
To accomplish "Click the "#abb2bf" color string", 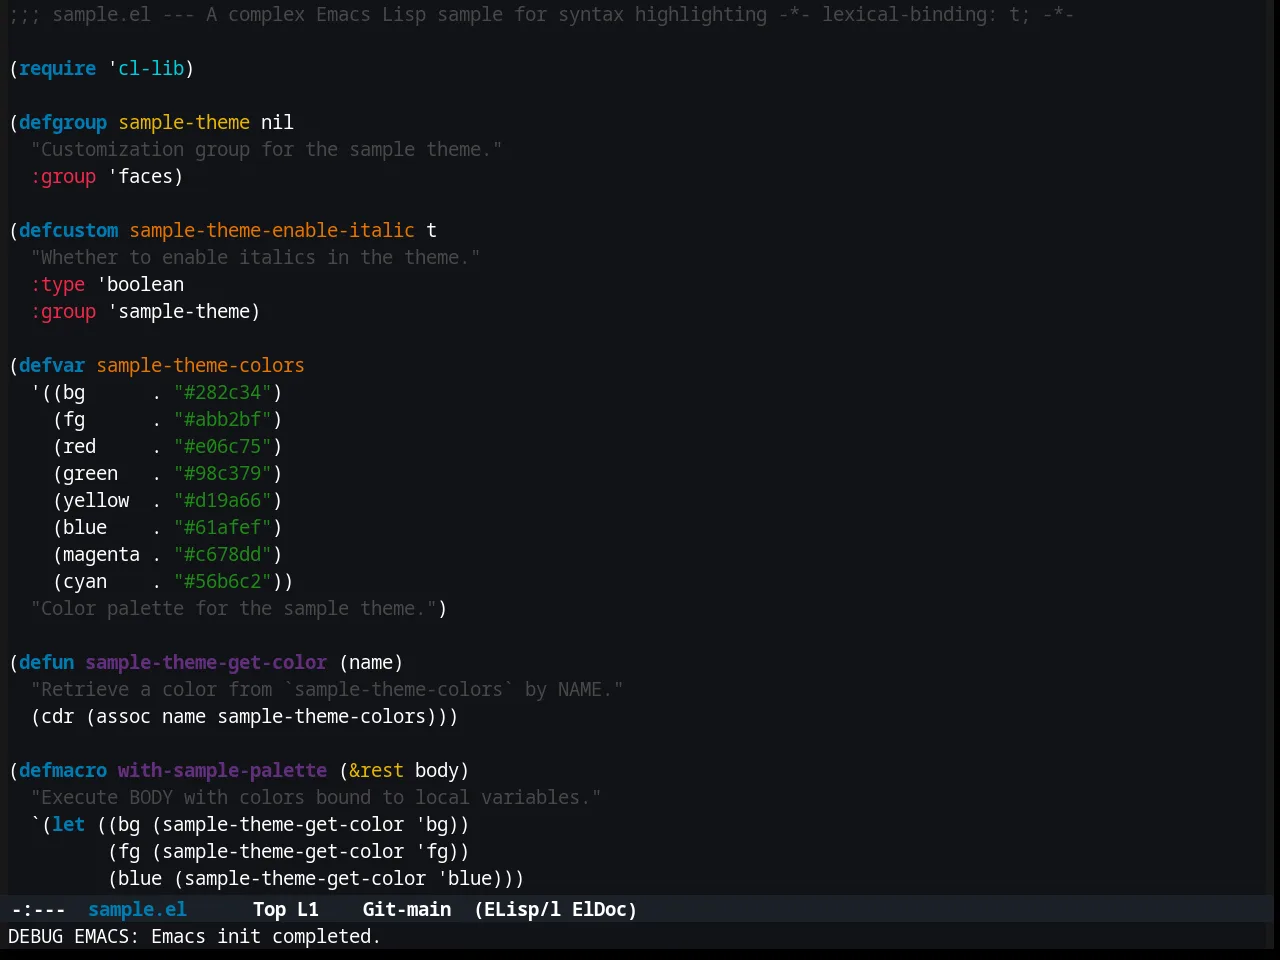I will click(x=222, y=419).
